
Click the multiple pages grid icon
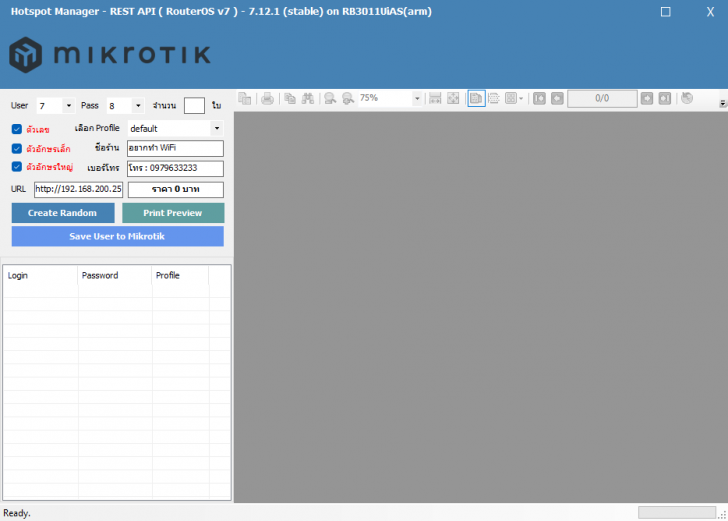click(x=511, y=98)
